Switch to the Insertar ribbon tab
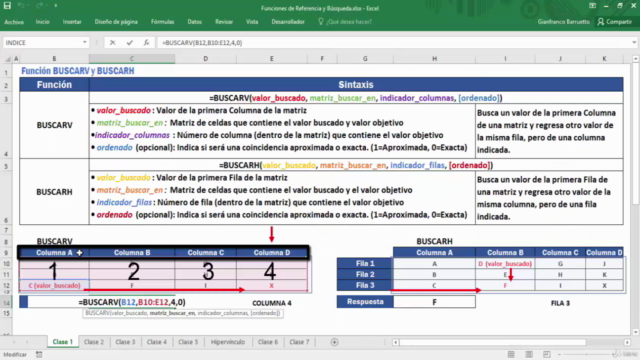The height and width of the screenshot is (360, 640). point(72,22)
